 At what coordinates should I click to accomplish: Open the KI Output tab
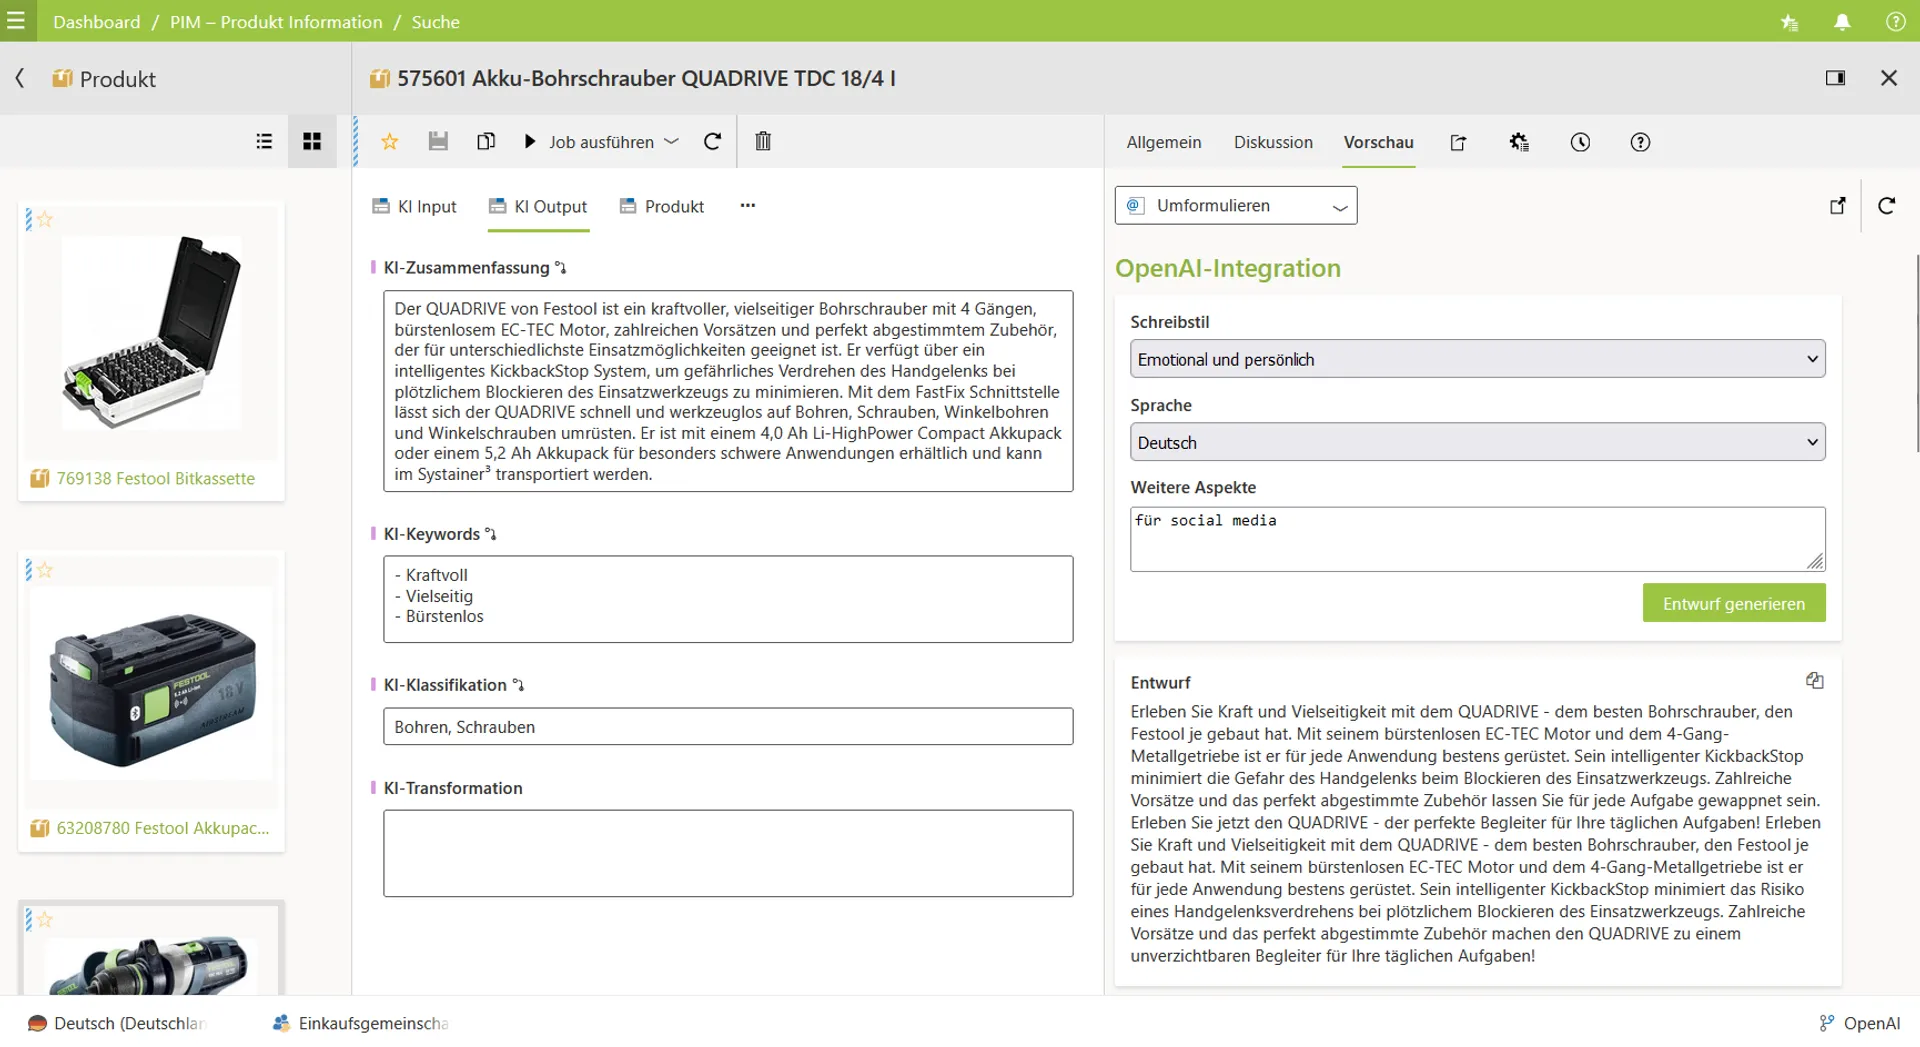538,206
